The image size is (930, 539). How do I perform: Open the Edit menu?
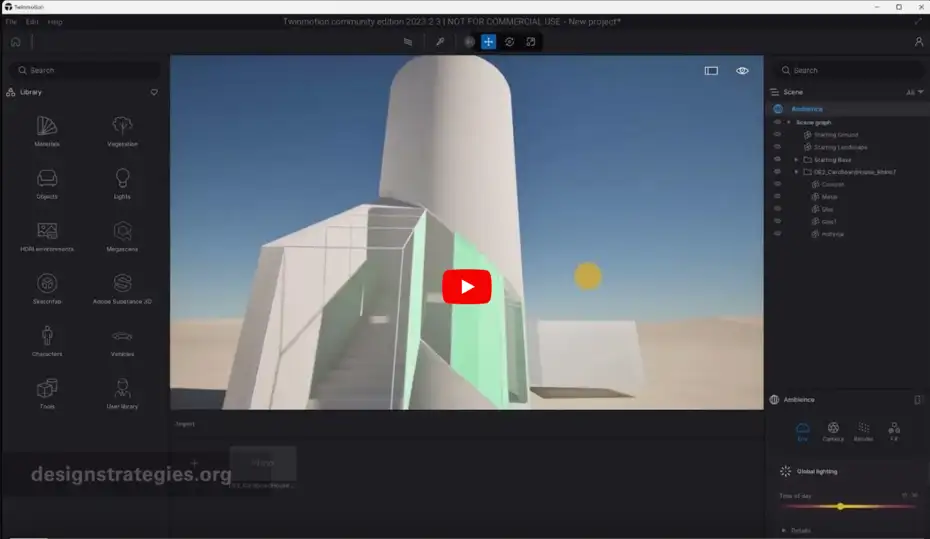(x=32, y=21)
